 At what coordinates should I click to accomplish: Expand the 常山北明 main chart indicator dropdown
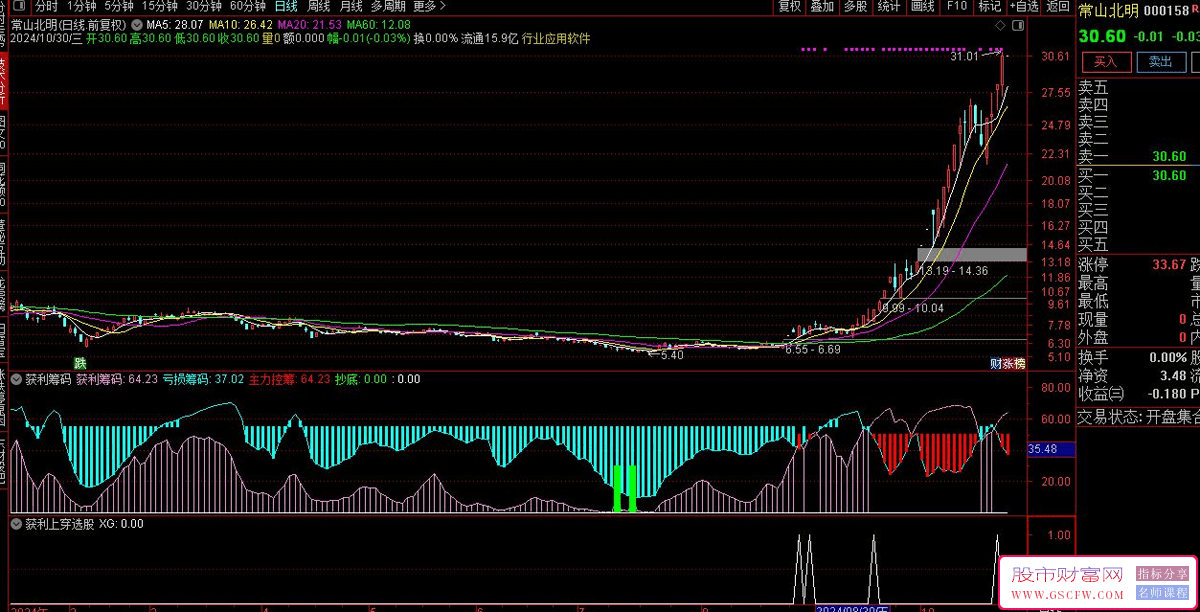point(136,23)
